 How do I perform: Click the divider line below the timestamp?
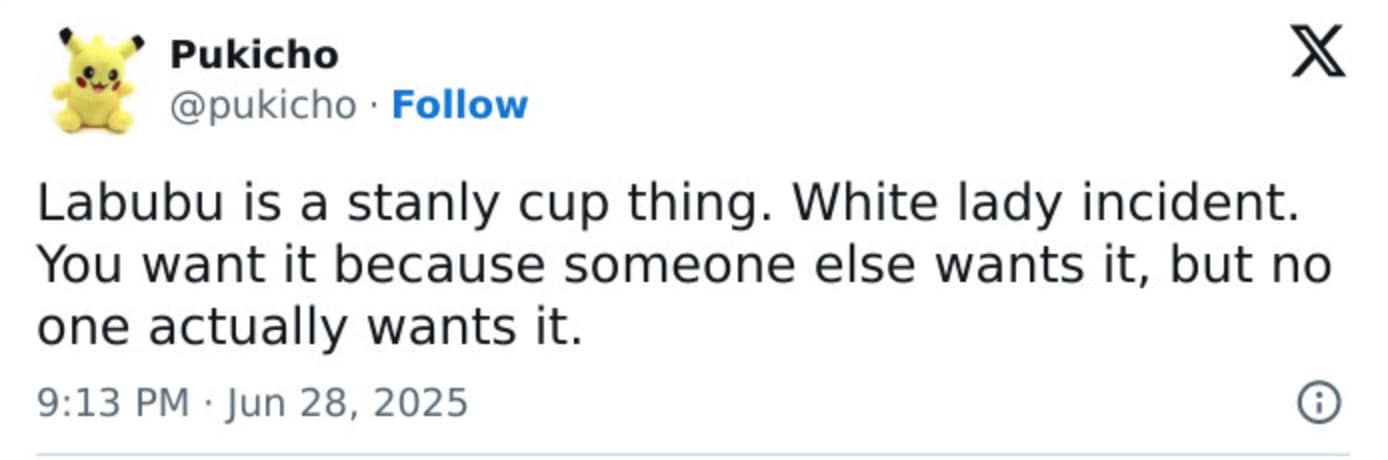click(694, 454)
